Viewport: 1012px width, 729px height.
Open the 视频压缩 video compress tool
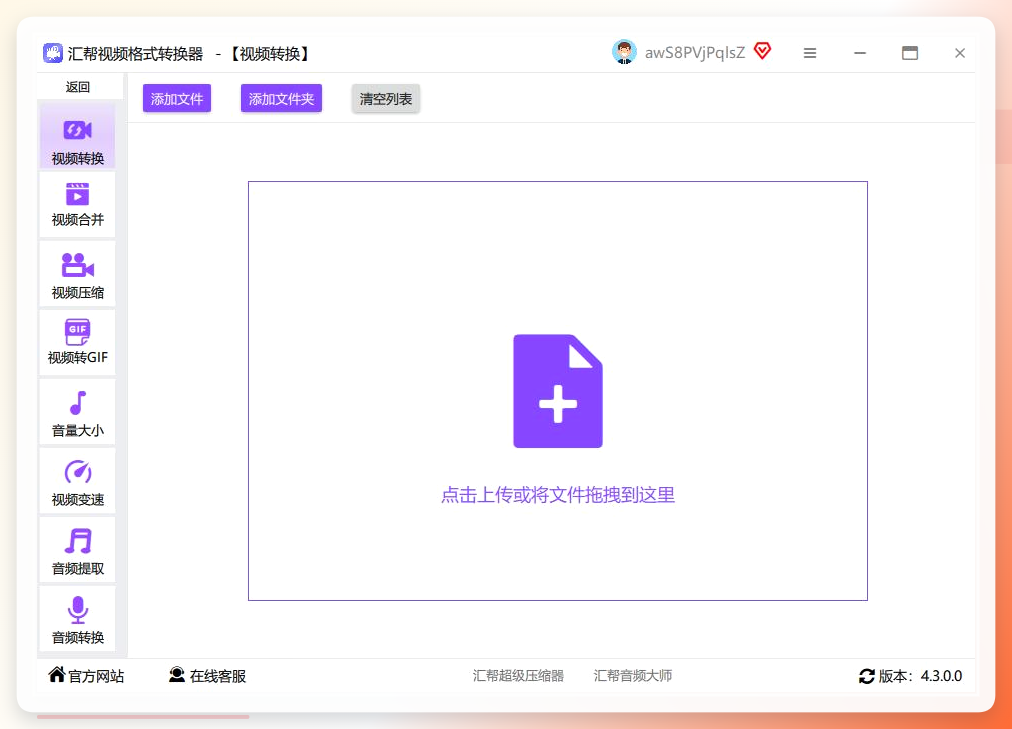pos(77,274)
